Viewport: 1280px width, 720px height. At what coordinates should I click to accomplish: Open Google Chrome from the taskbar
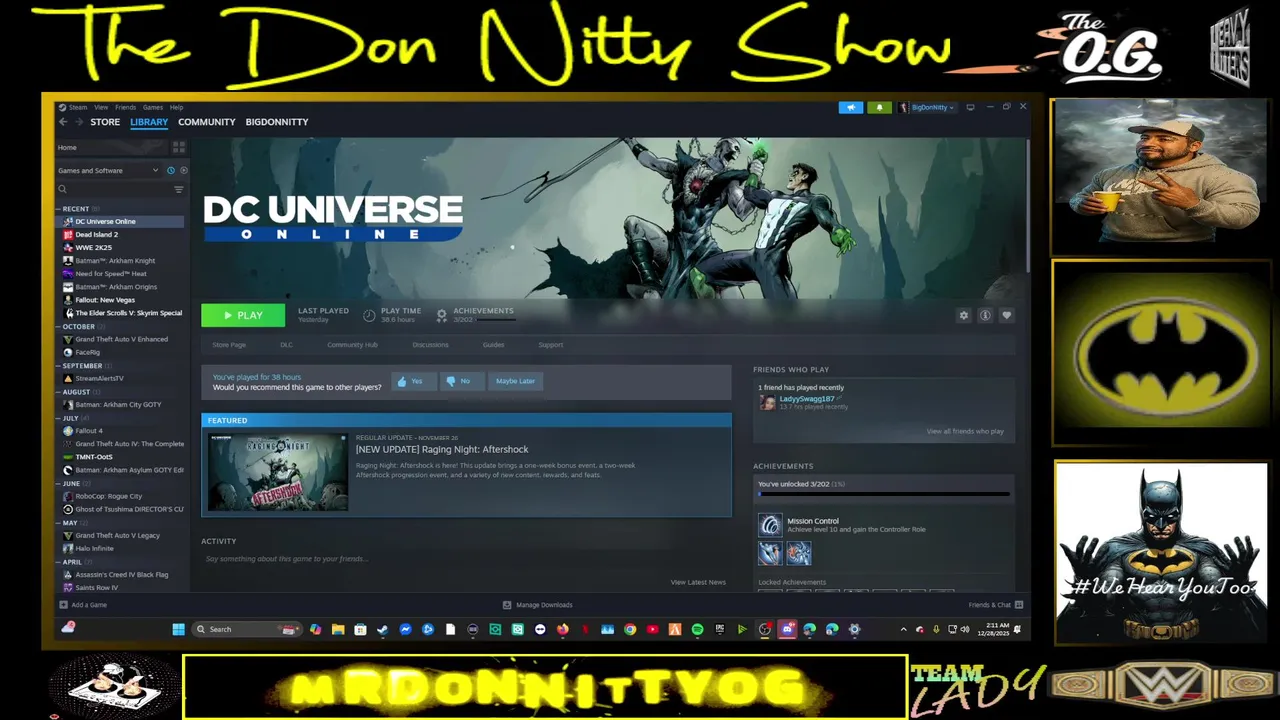(630, 629)
